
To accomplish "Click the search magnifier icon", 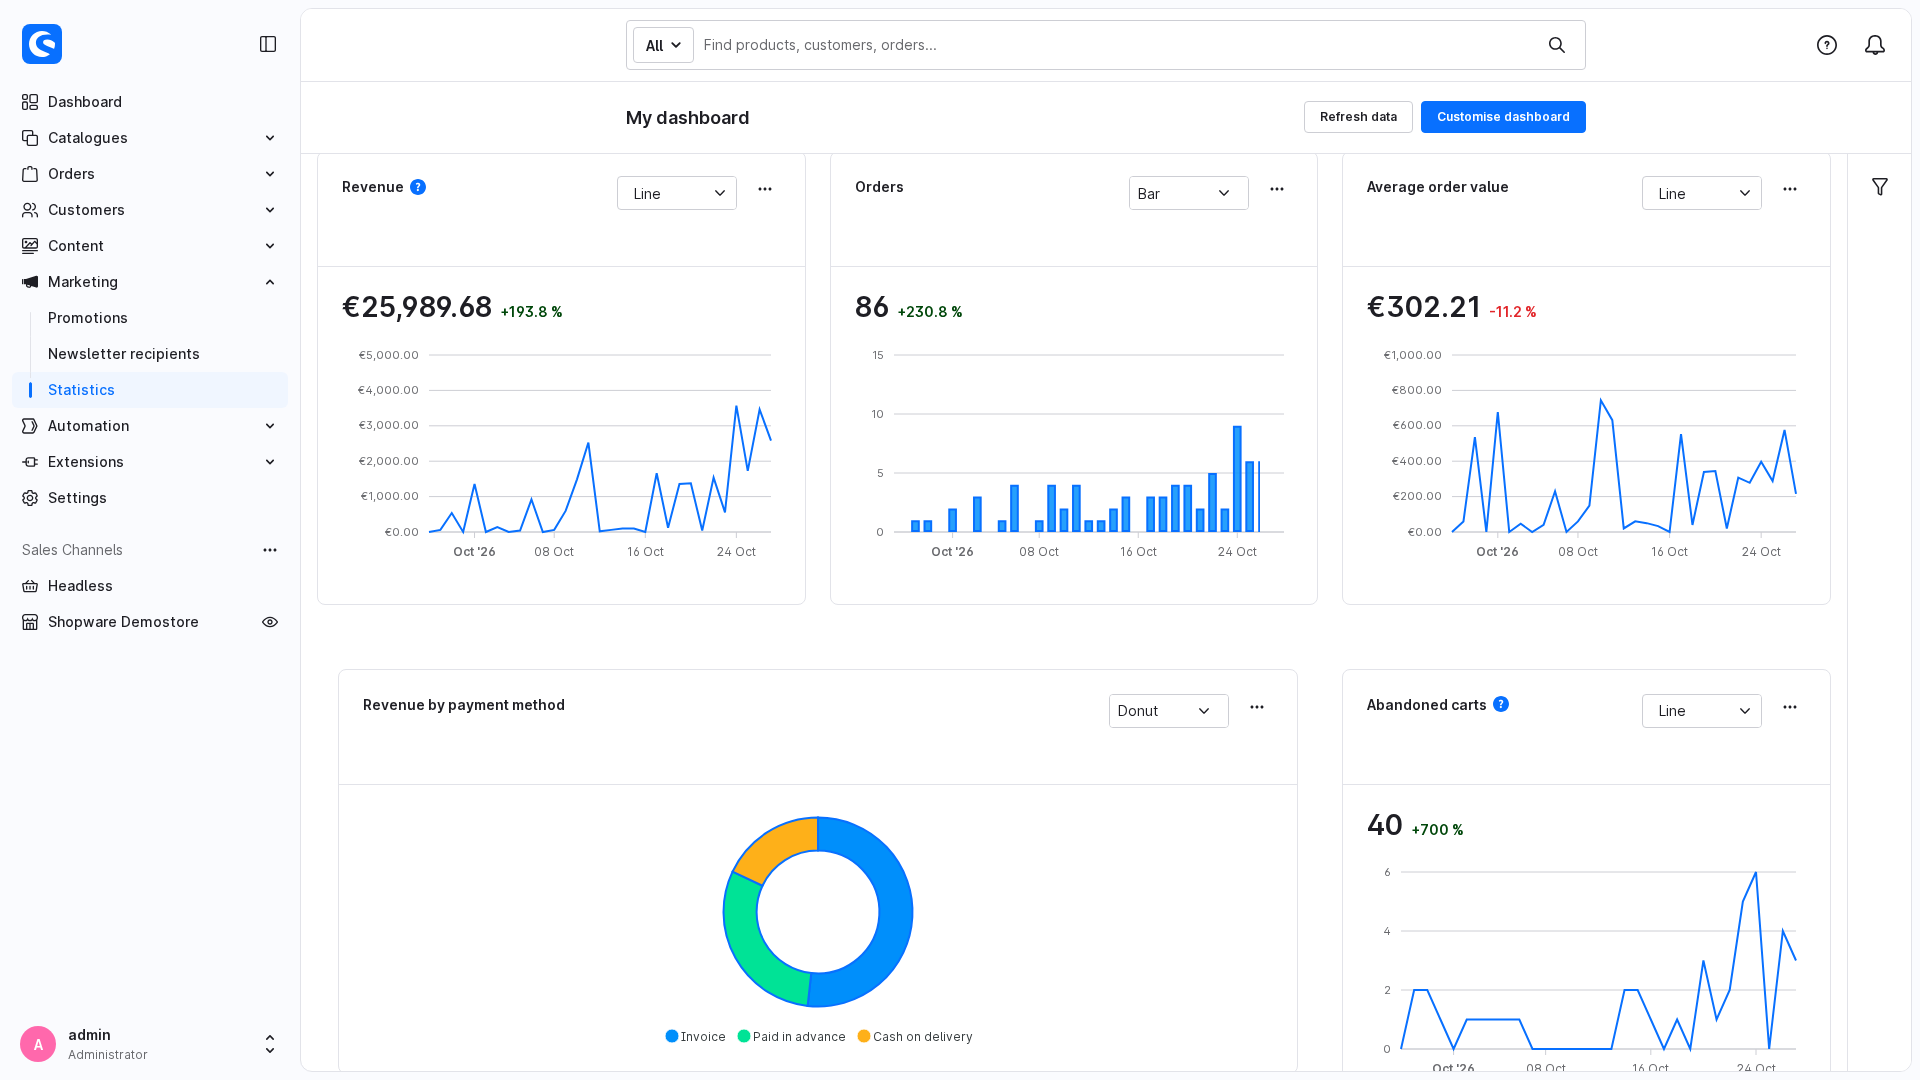I will (x=1557, y=45).
